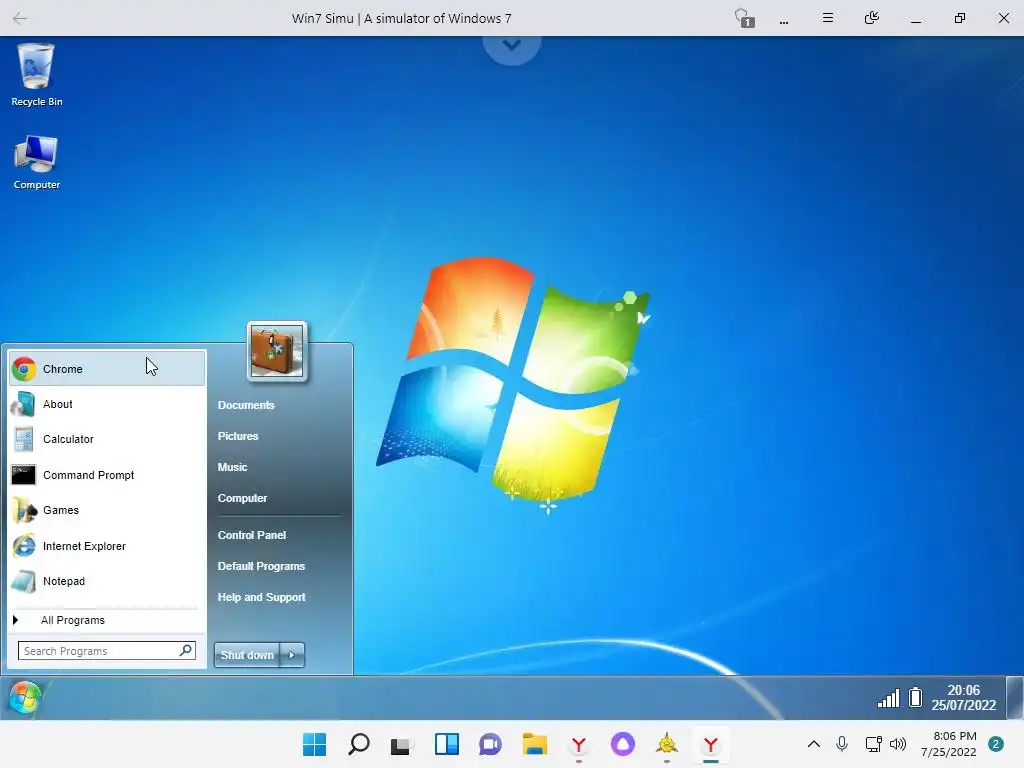The image size is (1024, 768).
Task: Launch Chrome from the Start menu
Action: (107, 368)
